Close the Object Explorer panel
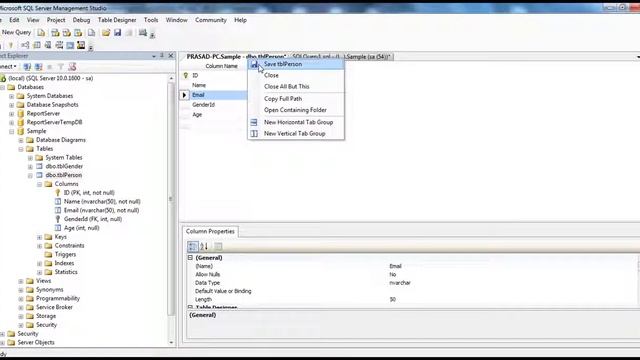640x360 pixels. (x=171, y=56)
